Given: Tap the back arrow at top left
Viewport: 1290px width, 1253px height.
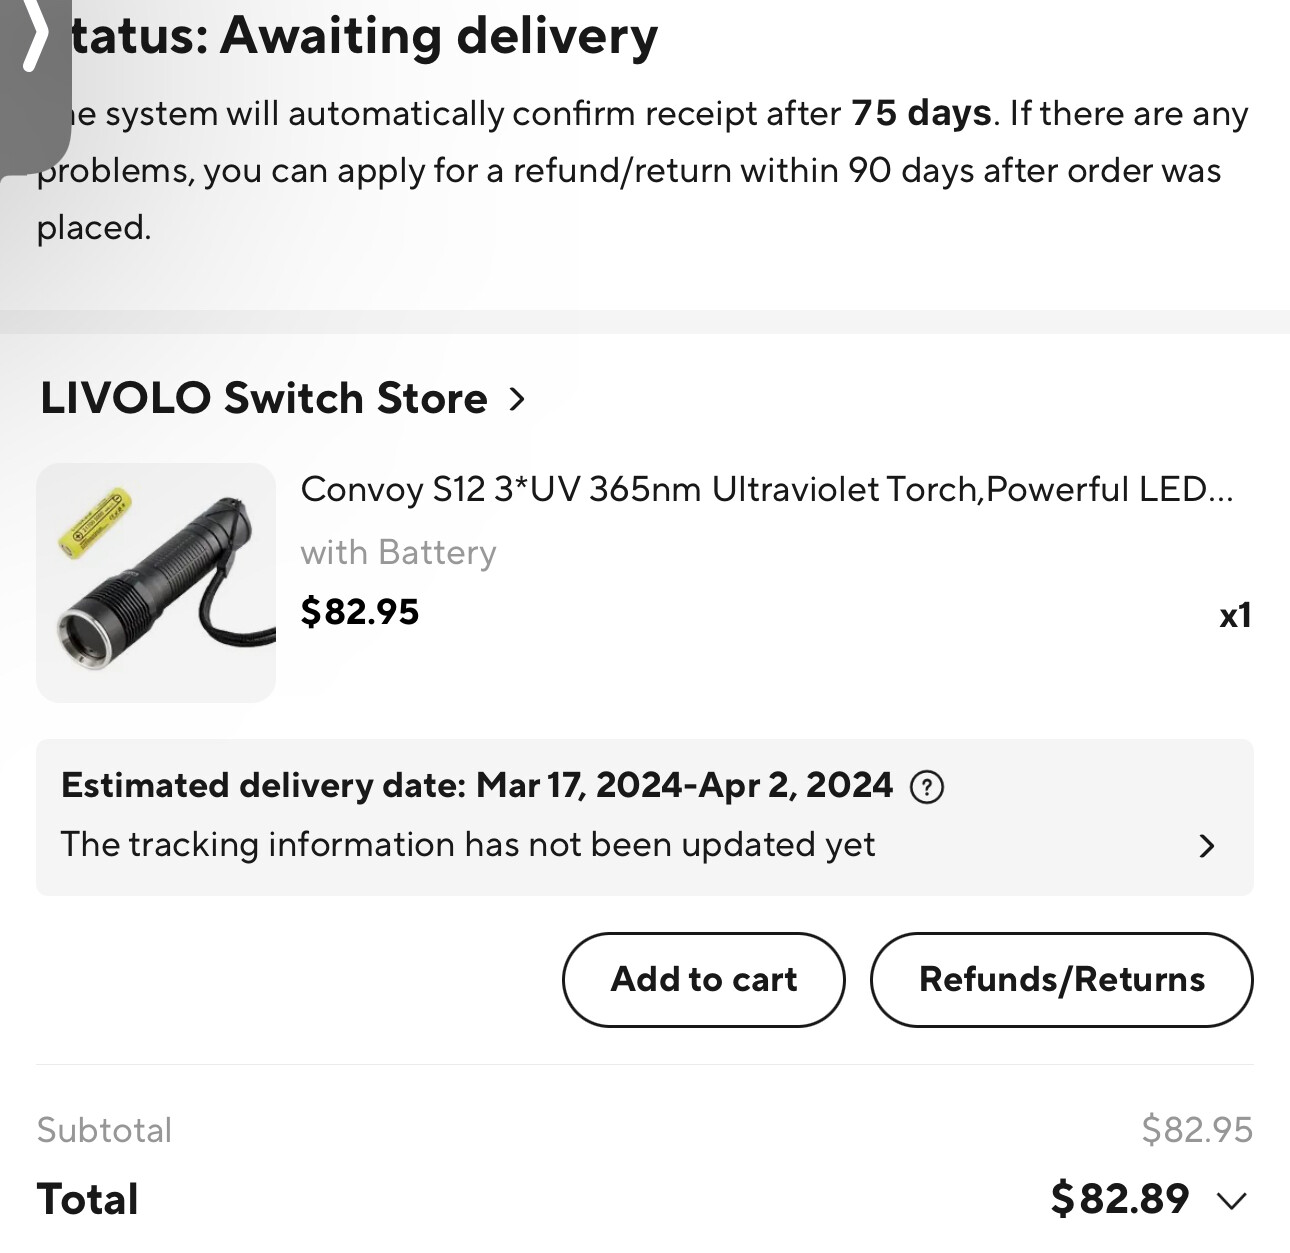Looking at the screenshot, I should pos(34,38).
